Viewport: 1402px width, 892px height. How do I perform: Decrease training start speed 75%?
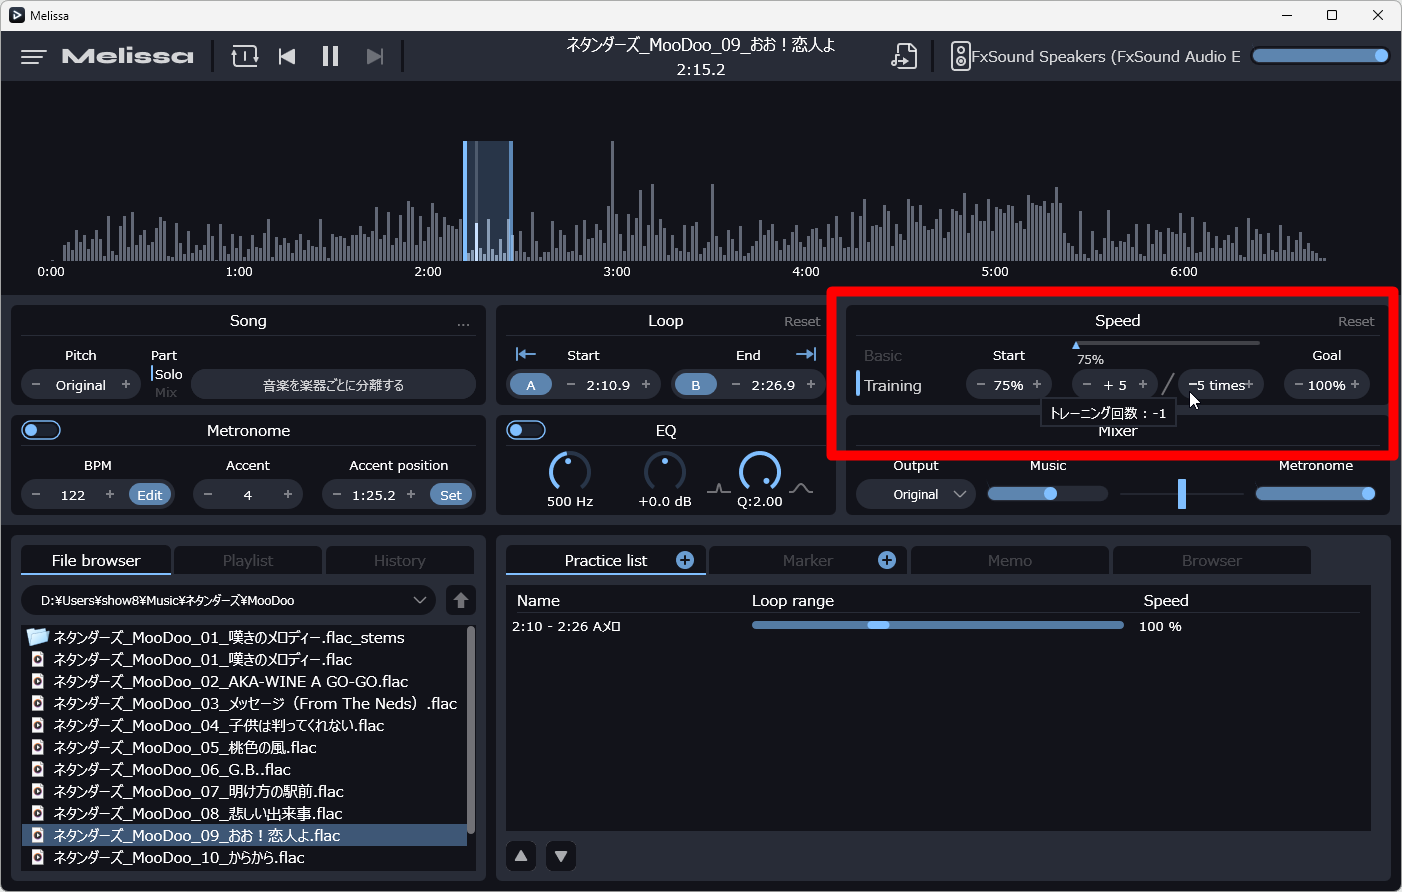tap(981, 385)
